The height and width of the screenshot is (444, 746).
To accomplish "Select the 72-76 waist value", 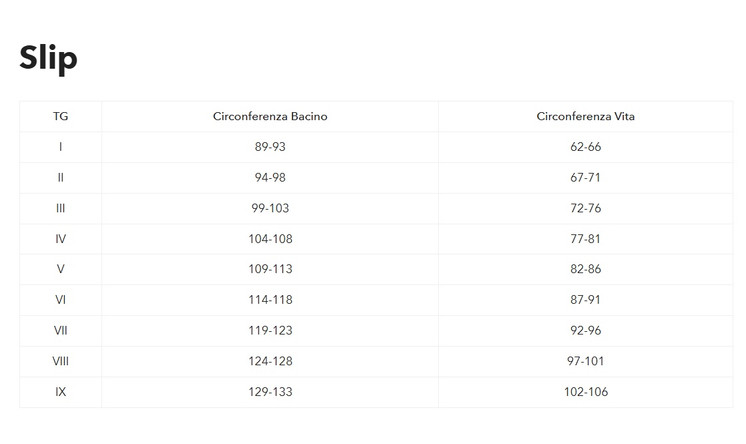I will 585,208.
